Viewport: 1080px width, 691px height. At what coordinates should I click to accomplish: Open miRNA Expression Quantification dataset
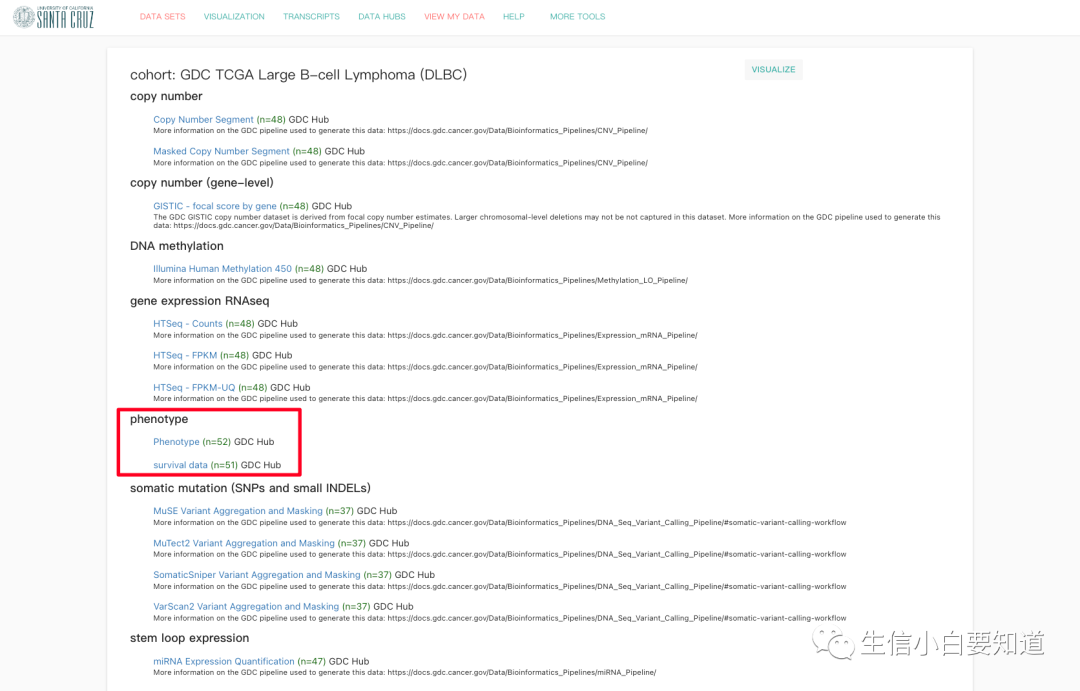[224, 661]
